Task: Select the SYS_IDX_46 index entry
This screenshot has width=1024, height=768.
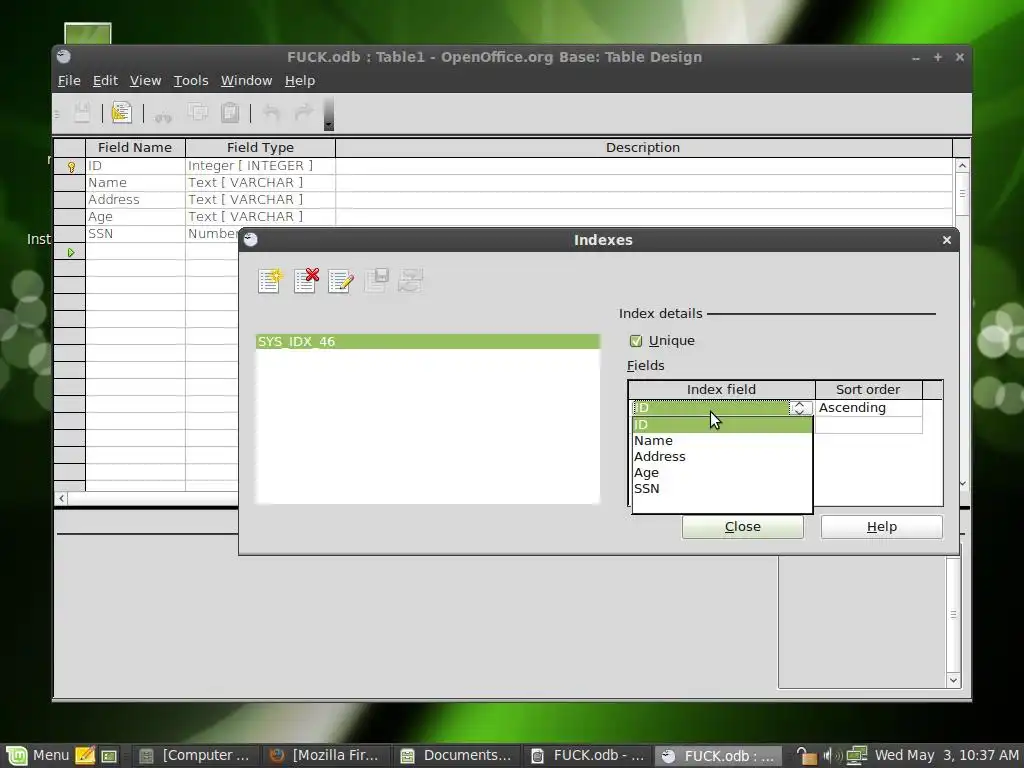Action: pyautogui.click(x=428, y=342)
